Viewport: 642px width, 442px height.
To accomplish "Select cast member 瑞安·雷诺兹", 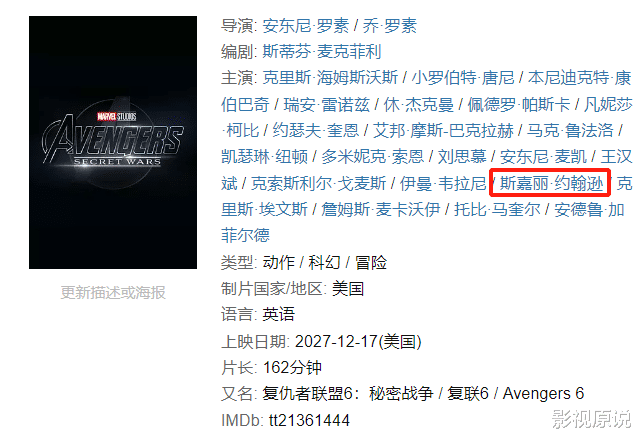I will pos(327,105).
